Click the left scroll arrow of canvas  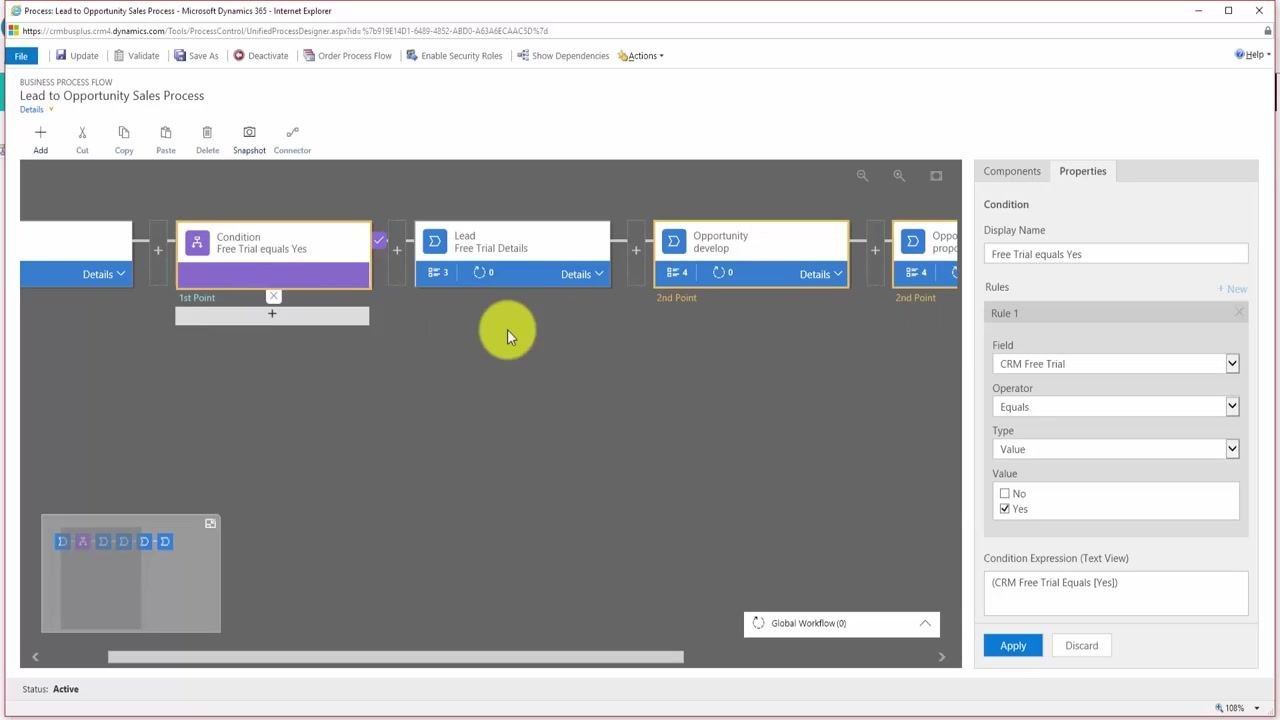pos(35,657)
